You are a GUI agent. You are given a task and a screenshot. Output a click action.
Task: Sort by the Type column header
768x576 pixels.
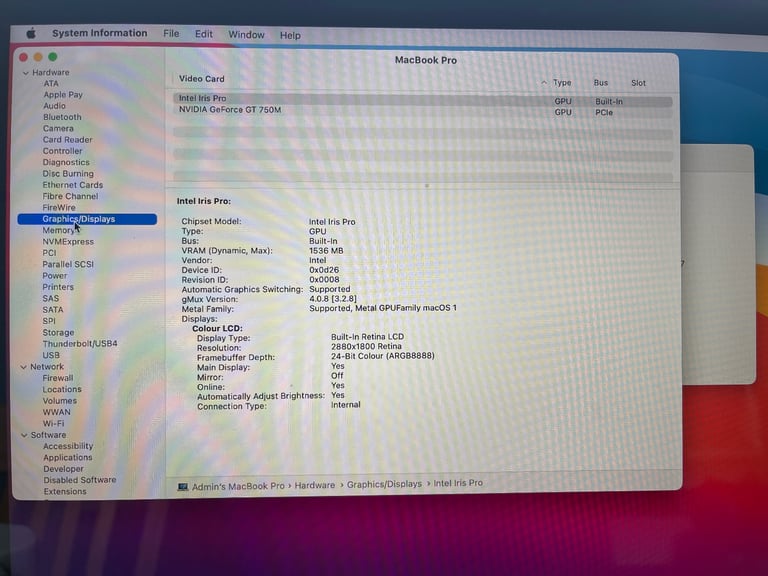562,83
